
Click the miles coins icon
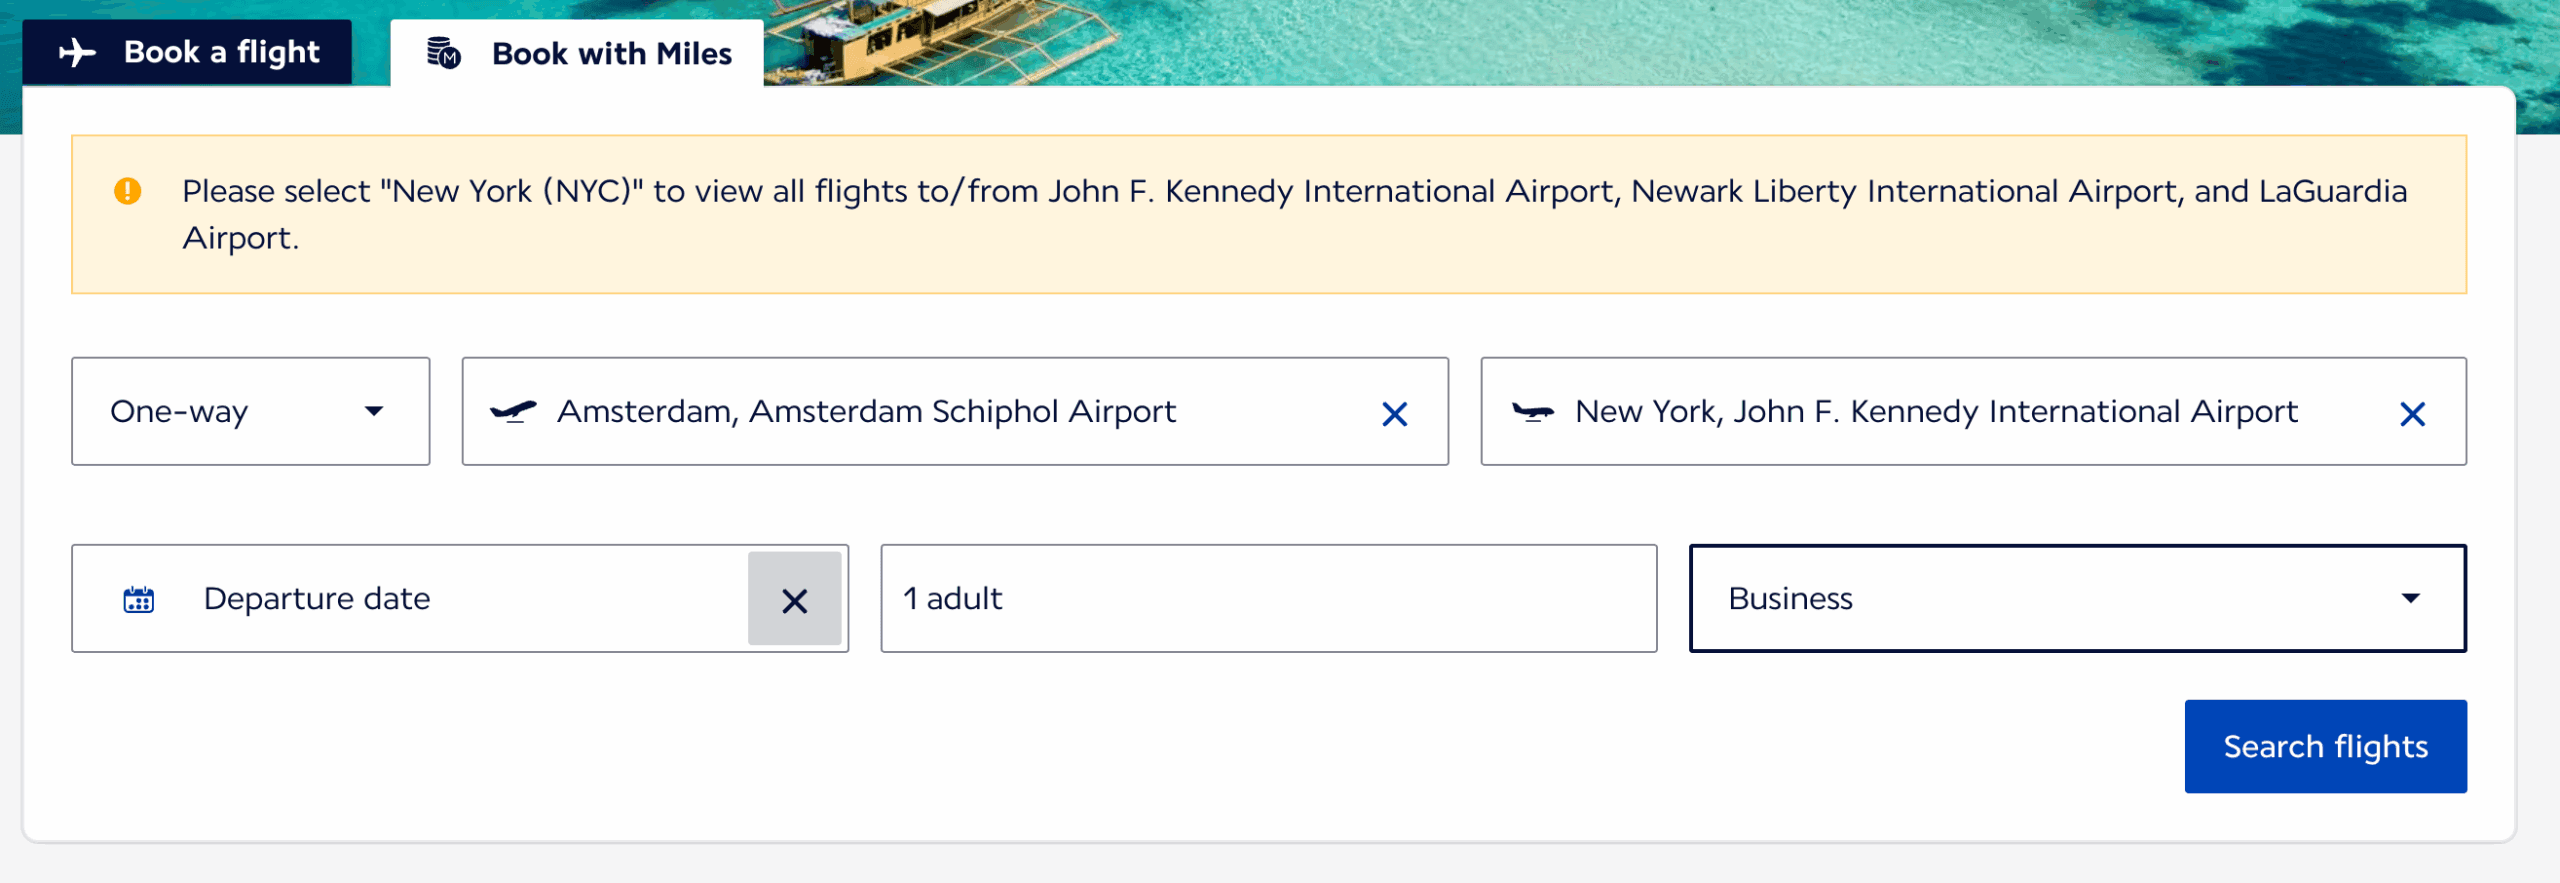[443, 53]
